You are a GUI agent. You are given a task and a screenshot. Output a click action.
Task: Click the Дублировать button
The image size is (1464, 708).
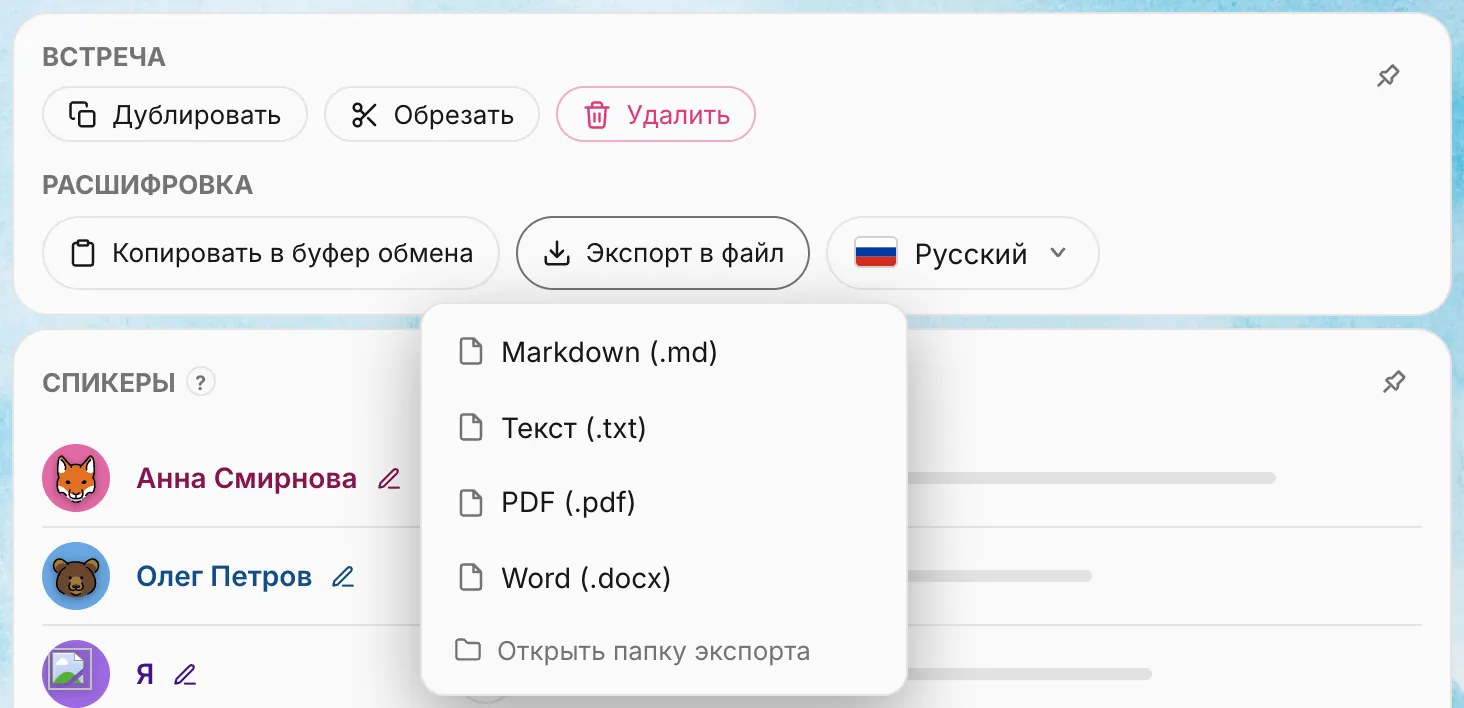(x=175, y=115)
